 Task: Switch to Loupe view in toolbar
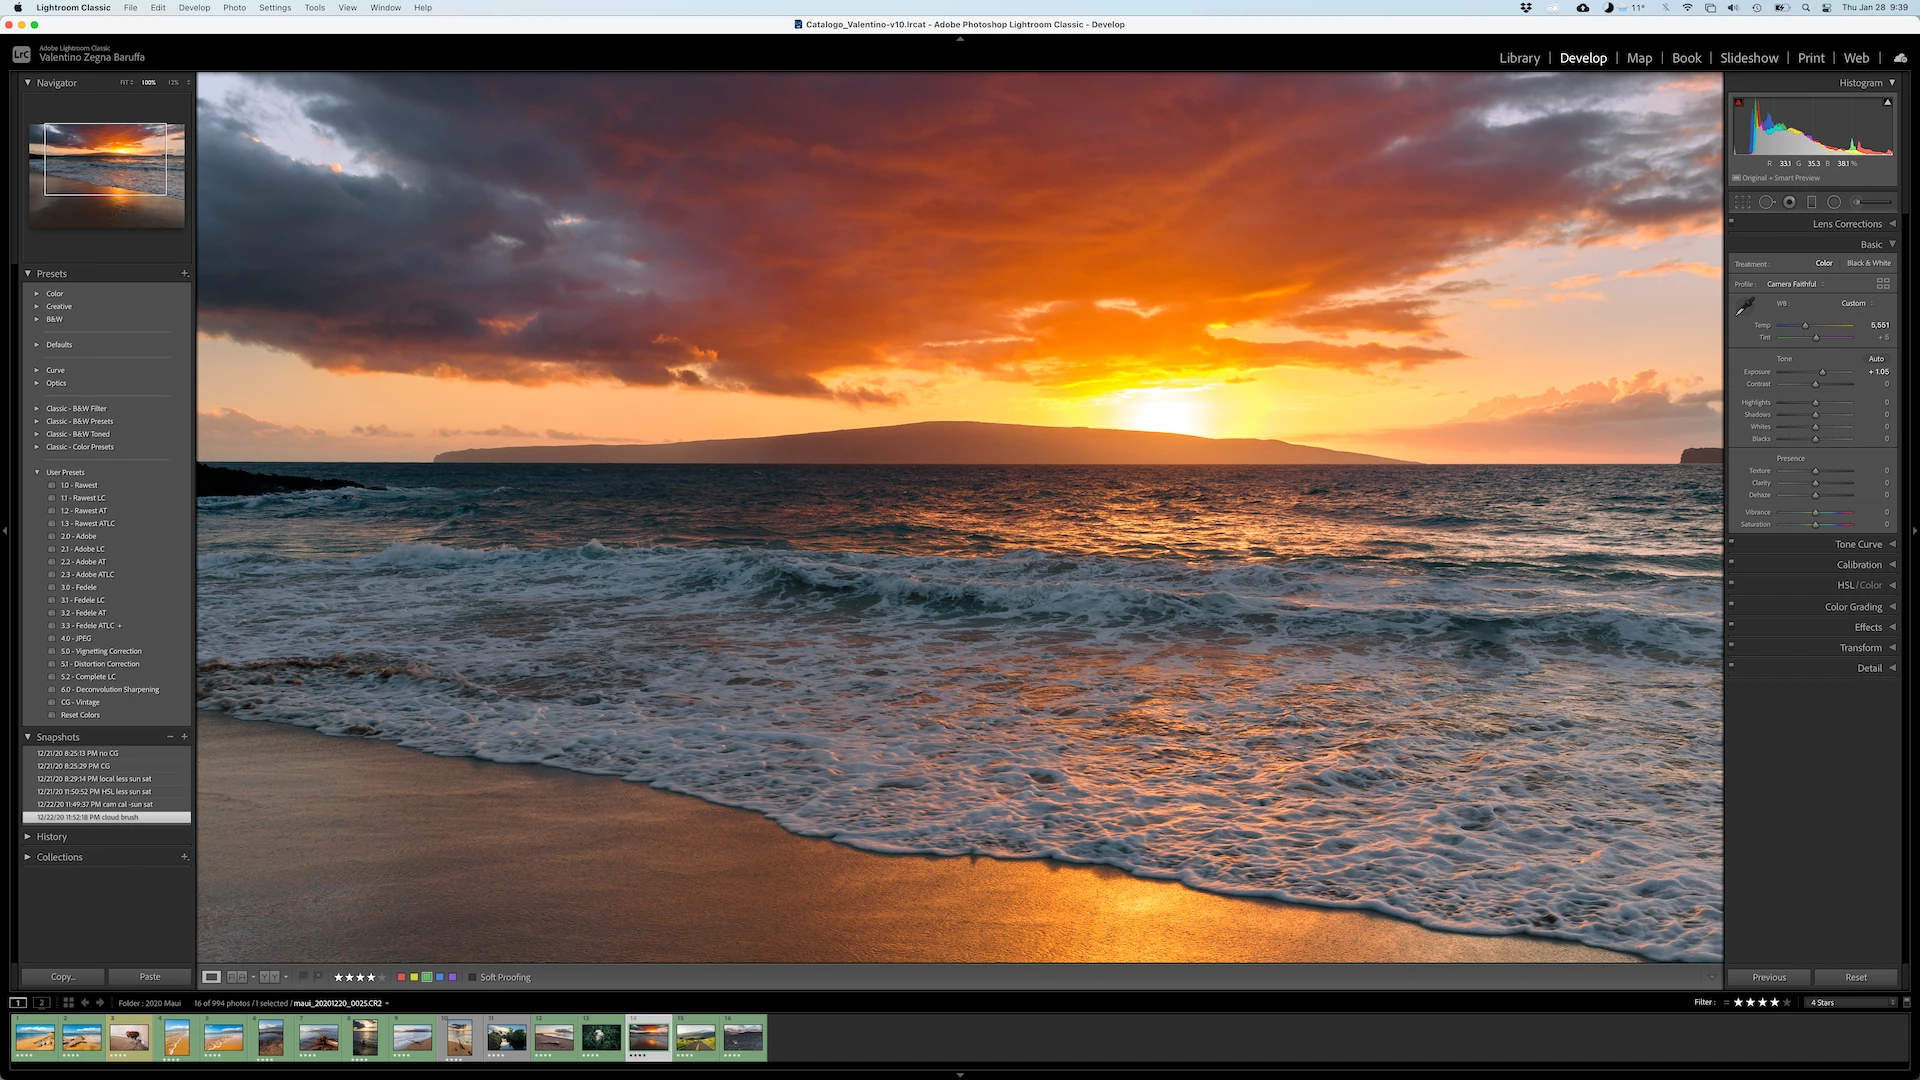pyautogui.click(x=211, y=977)
